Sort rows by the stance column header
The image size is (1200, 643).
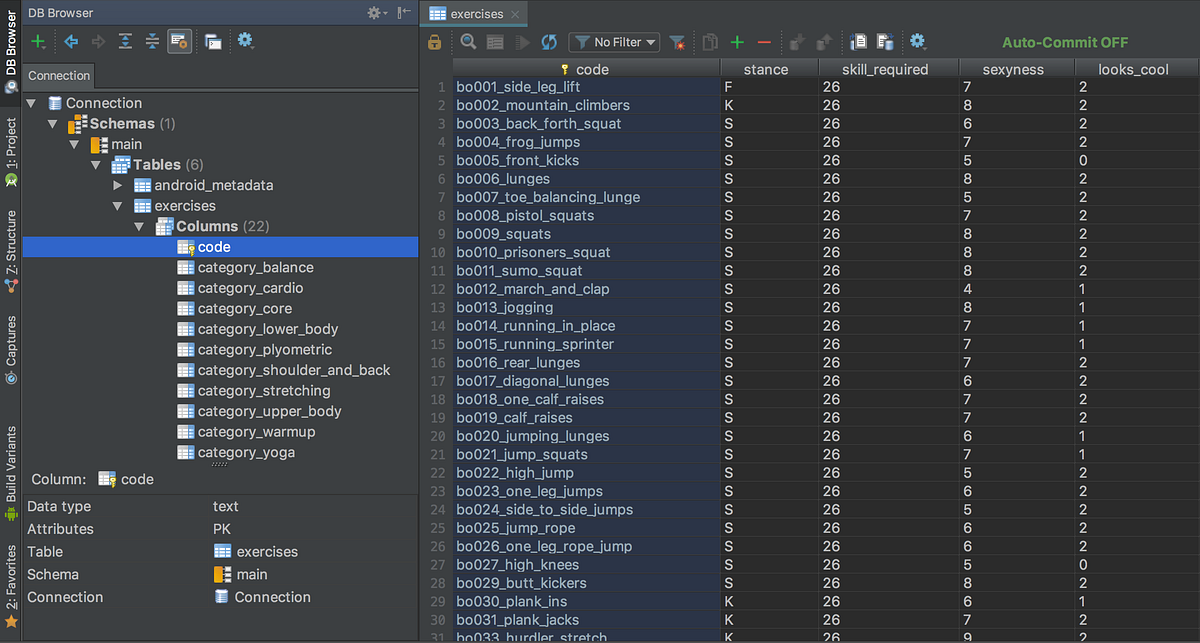(x=766, y=68)
